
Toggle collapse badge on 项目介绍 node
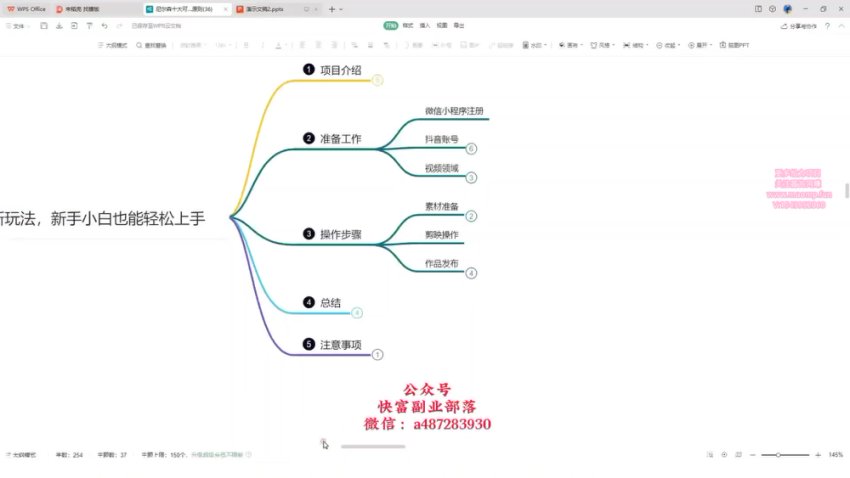(x=377, y=80)
